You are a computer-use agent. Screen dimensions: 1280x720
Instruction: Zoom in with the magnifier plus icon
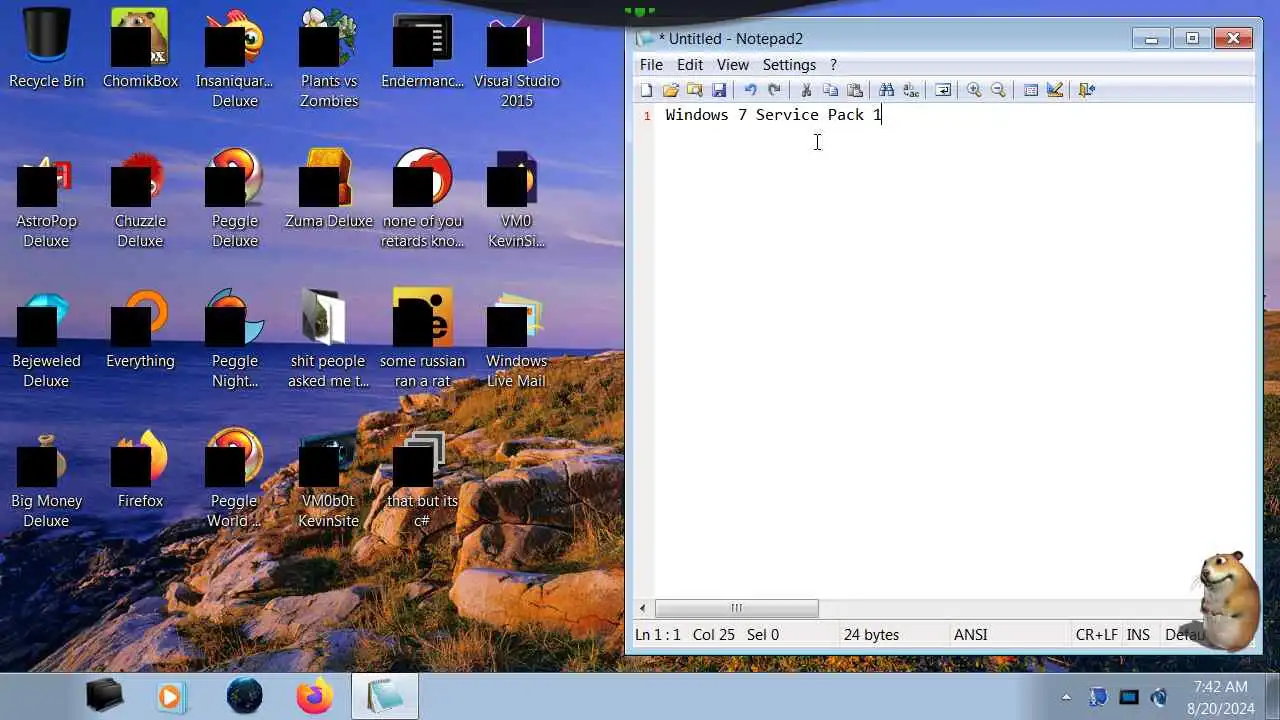click(974, 90)
